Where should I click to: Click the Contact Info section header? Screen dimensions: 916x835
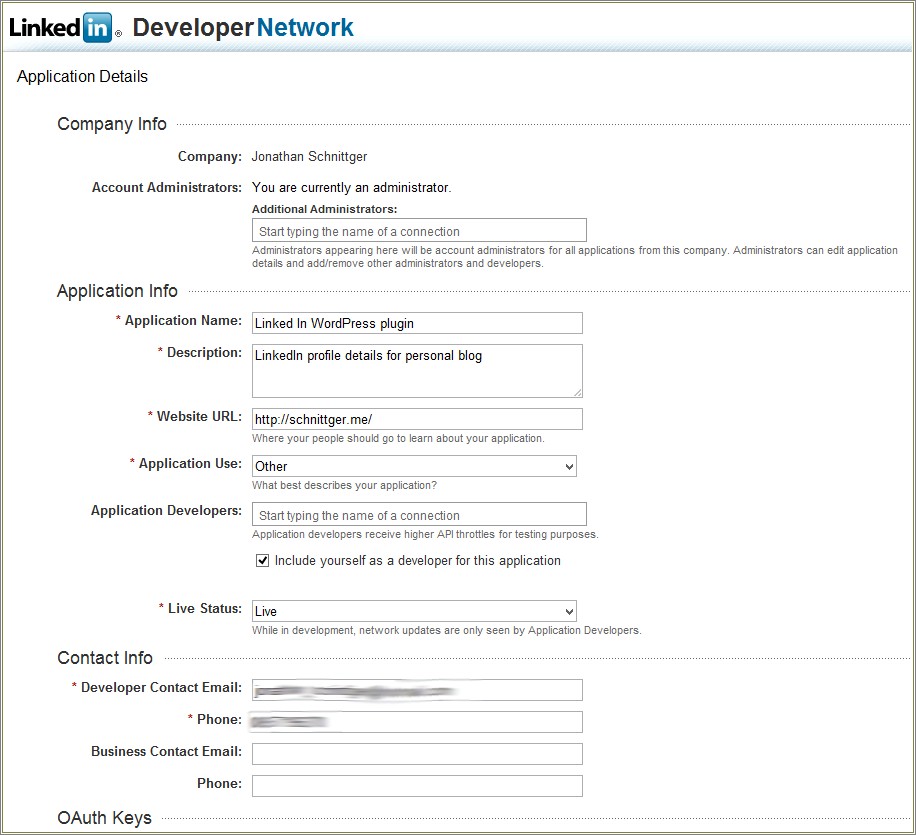pyautogui.click(x=104, y=658)
